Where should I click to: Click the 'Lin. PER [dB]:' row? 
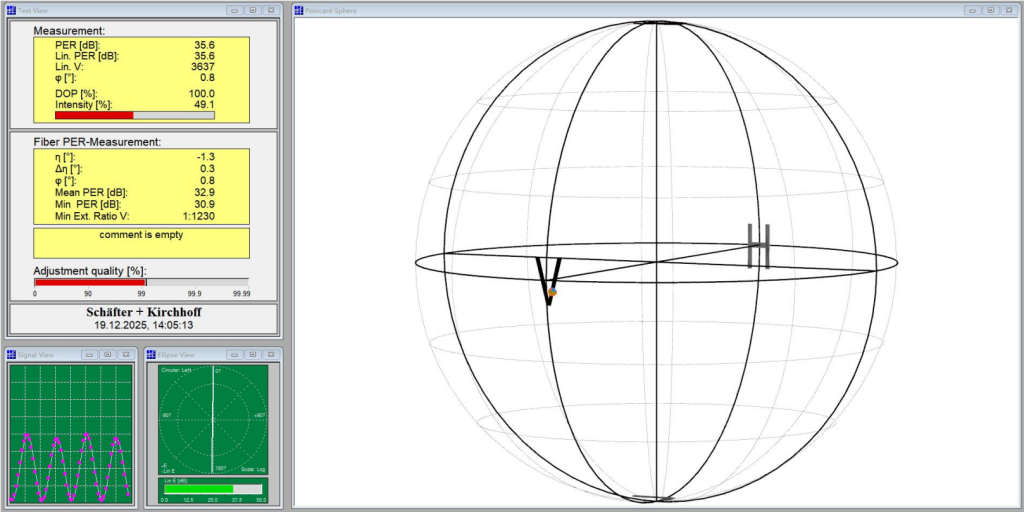tap(135, 56)
